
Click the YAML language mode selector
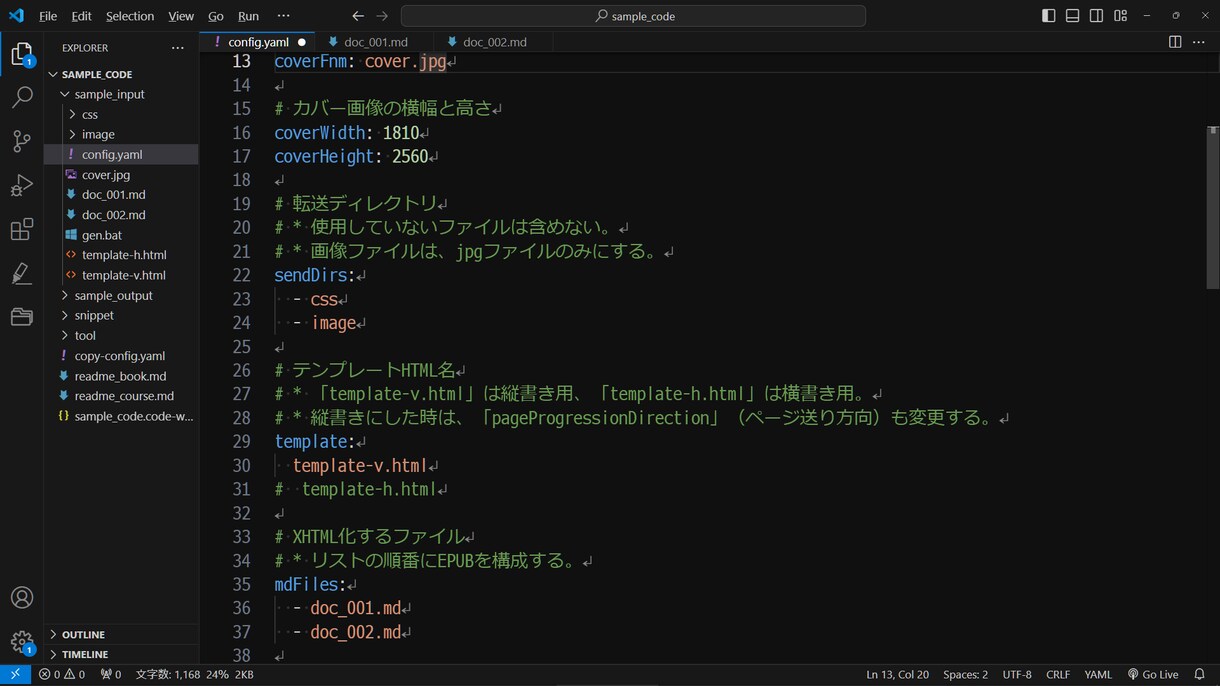[1098, 675]
